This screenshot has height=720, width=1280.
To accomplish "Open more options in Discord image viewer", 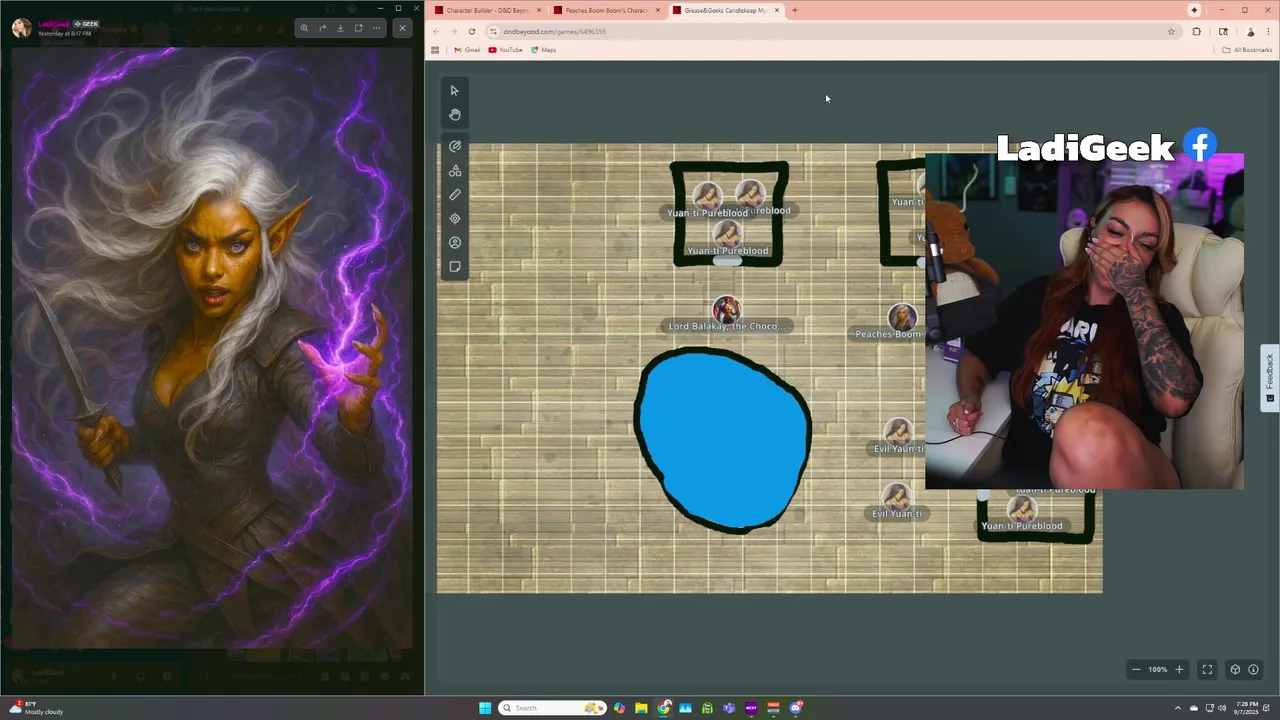I will click(x=376, y=28).
